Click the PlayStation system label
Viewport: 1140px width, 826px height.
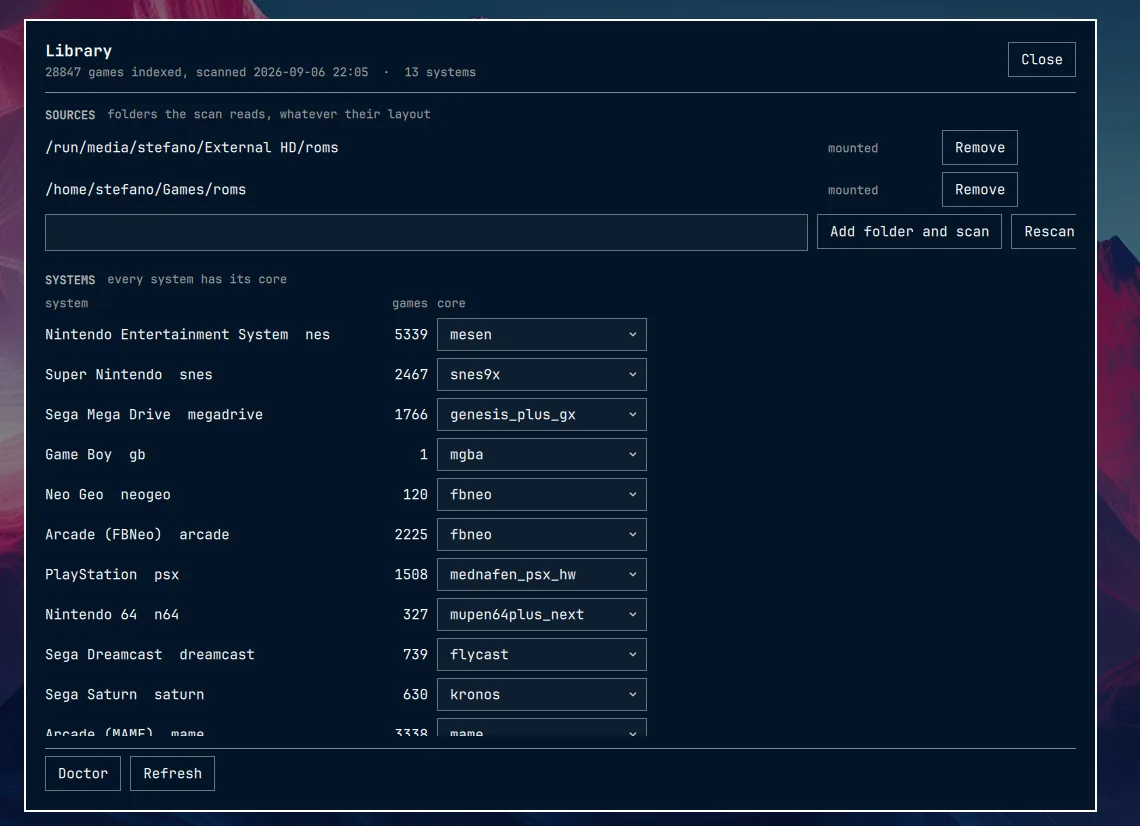click(x=91, y=574)
